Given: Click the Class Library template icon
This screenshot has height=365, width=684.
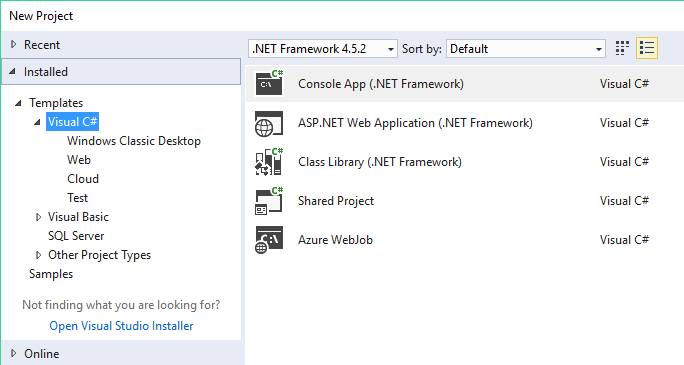Looking at the screenshot, I should [269, 162].
